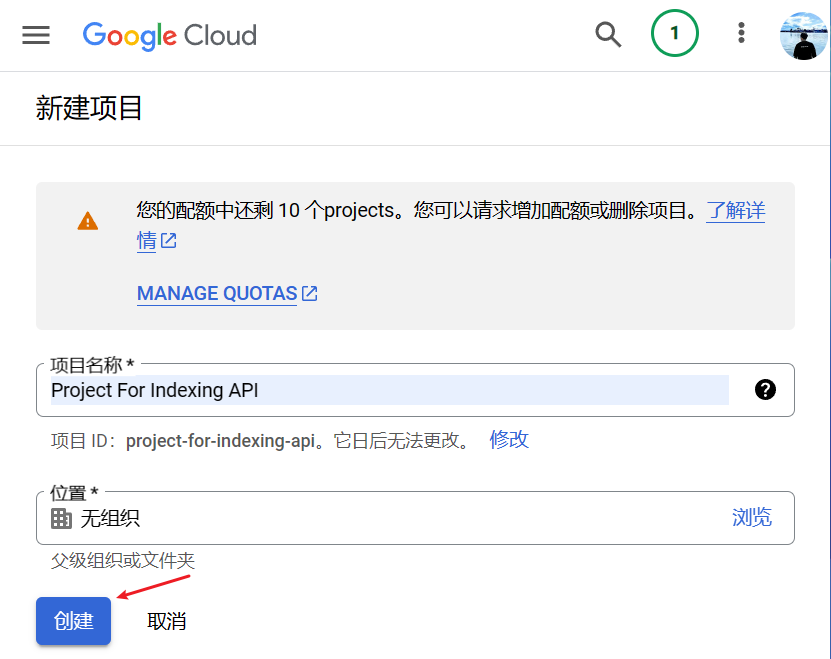The image size is (831, 659).
Task: Open search with the magnifier icon
Action: tap(608, 34)
